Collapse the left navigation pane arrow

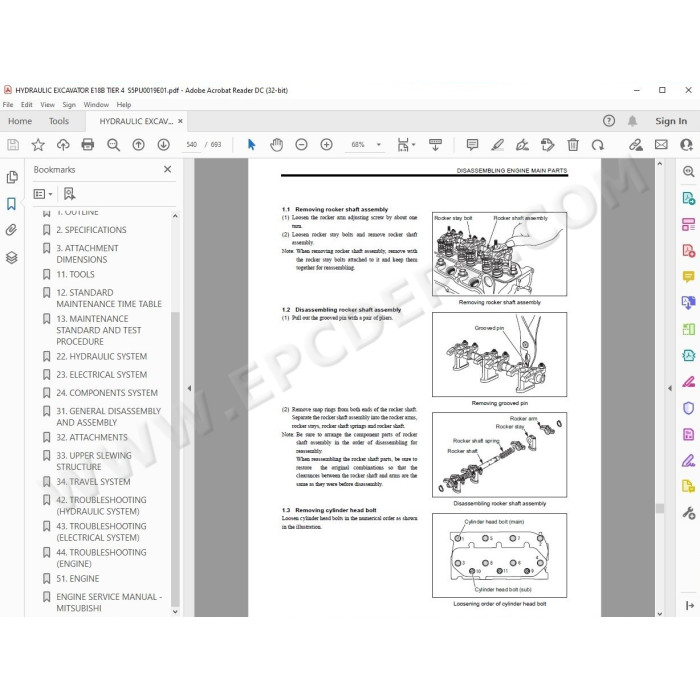tap(189, 388)
